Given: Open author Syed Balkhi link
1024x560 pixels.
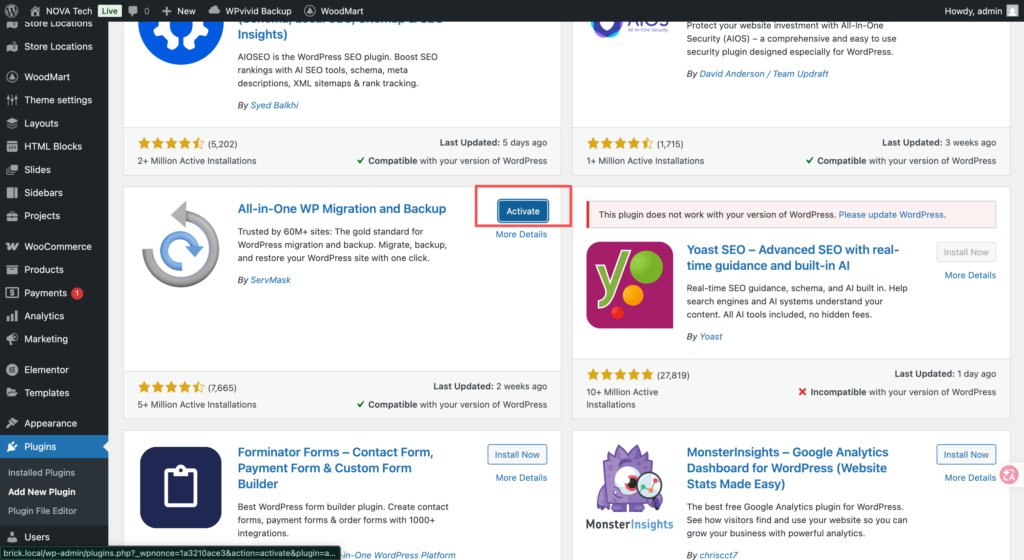Looking at the screenshot, I should click(274, 105).
